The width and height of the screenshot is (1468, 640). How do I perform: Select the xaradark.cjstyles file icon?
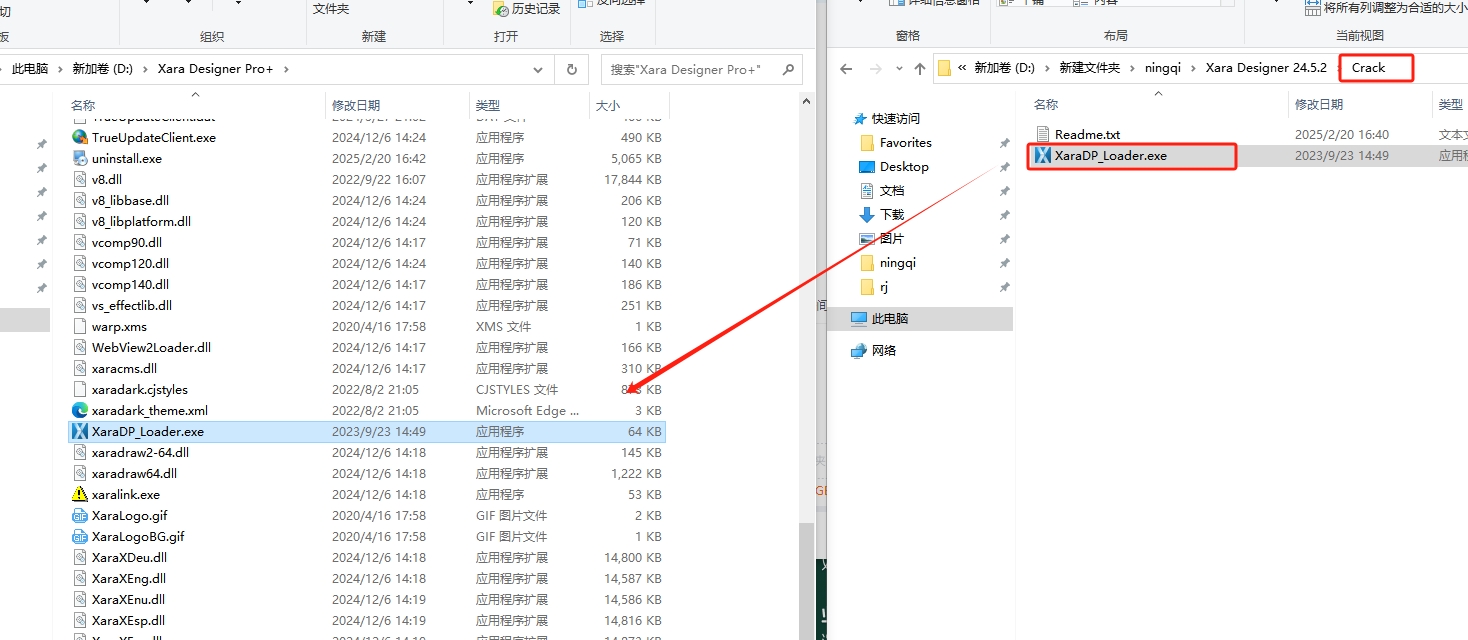[80, 389]
